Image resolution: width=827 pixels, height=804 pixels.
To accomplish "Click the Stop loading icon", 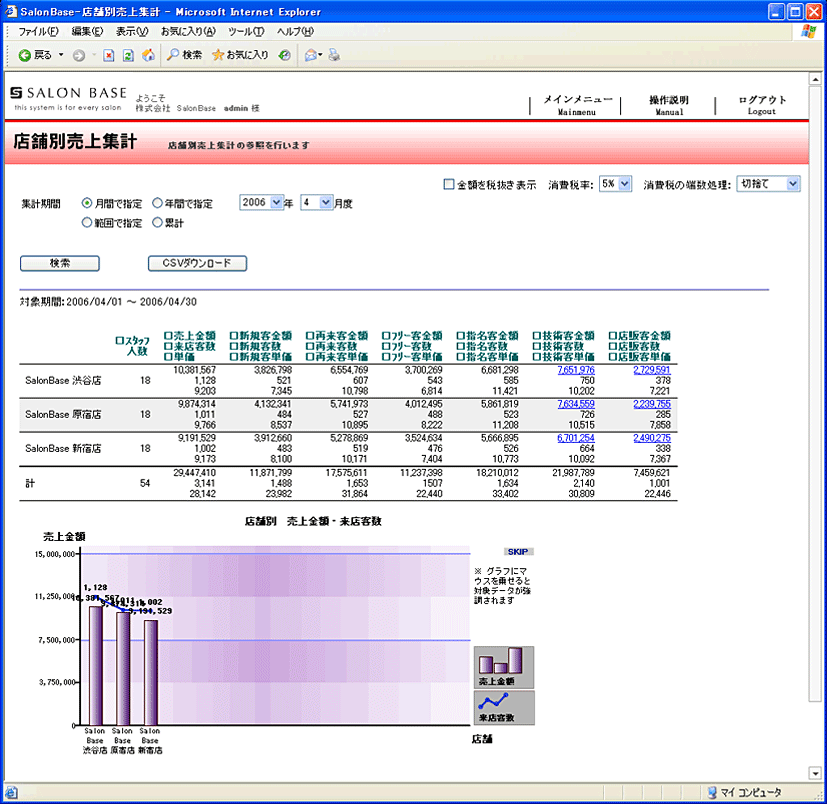I will [x=109, y=55].
